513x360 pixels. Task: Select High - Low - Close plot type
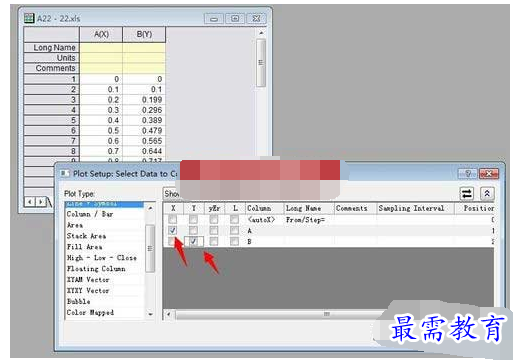pos(102,258)
